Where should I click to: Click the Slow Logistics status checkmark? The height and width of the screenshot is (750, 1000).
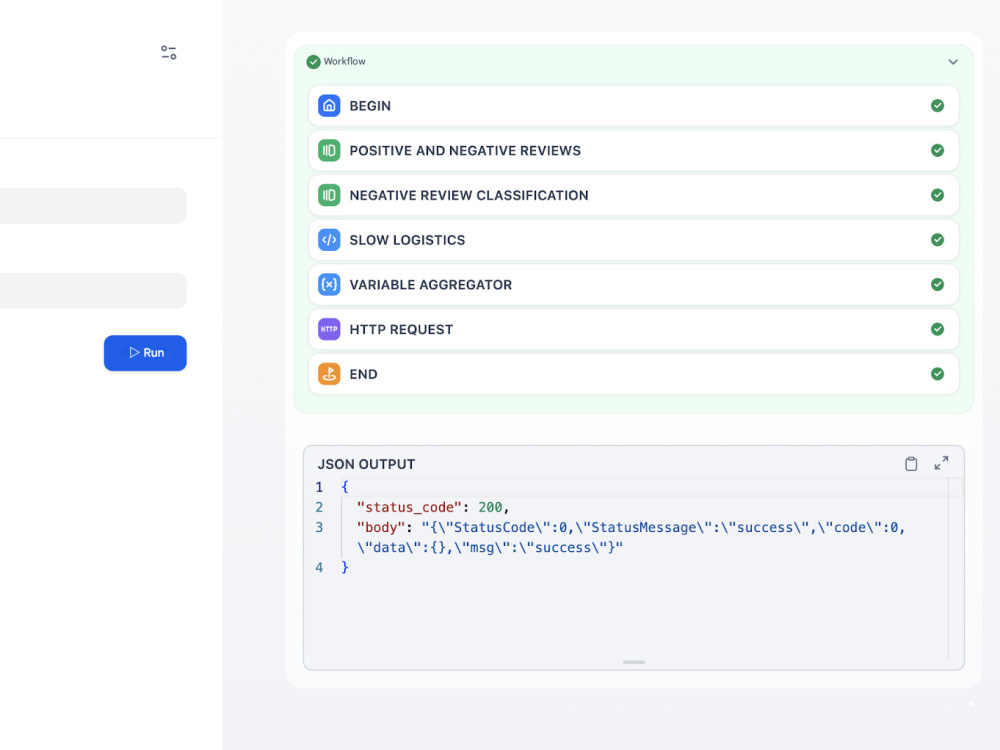pyautogui.click(x=938, y=240)
